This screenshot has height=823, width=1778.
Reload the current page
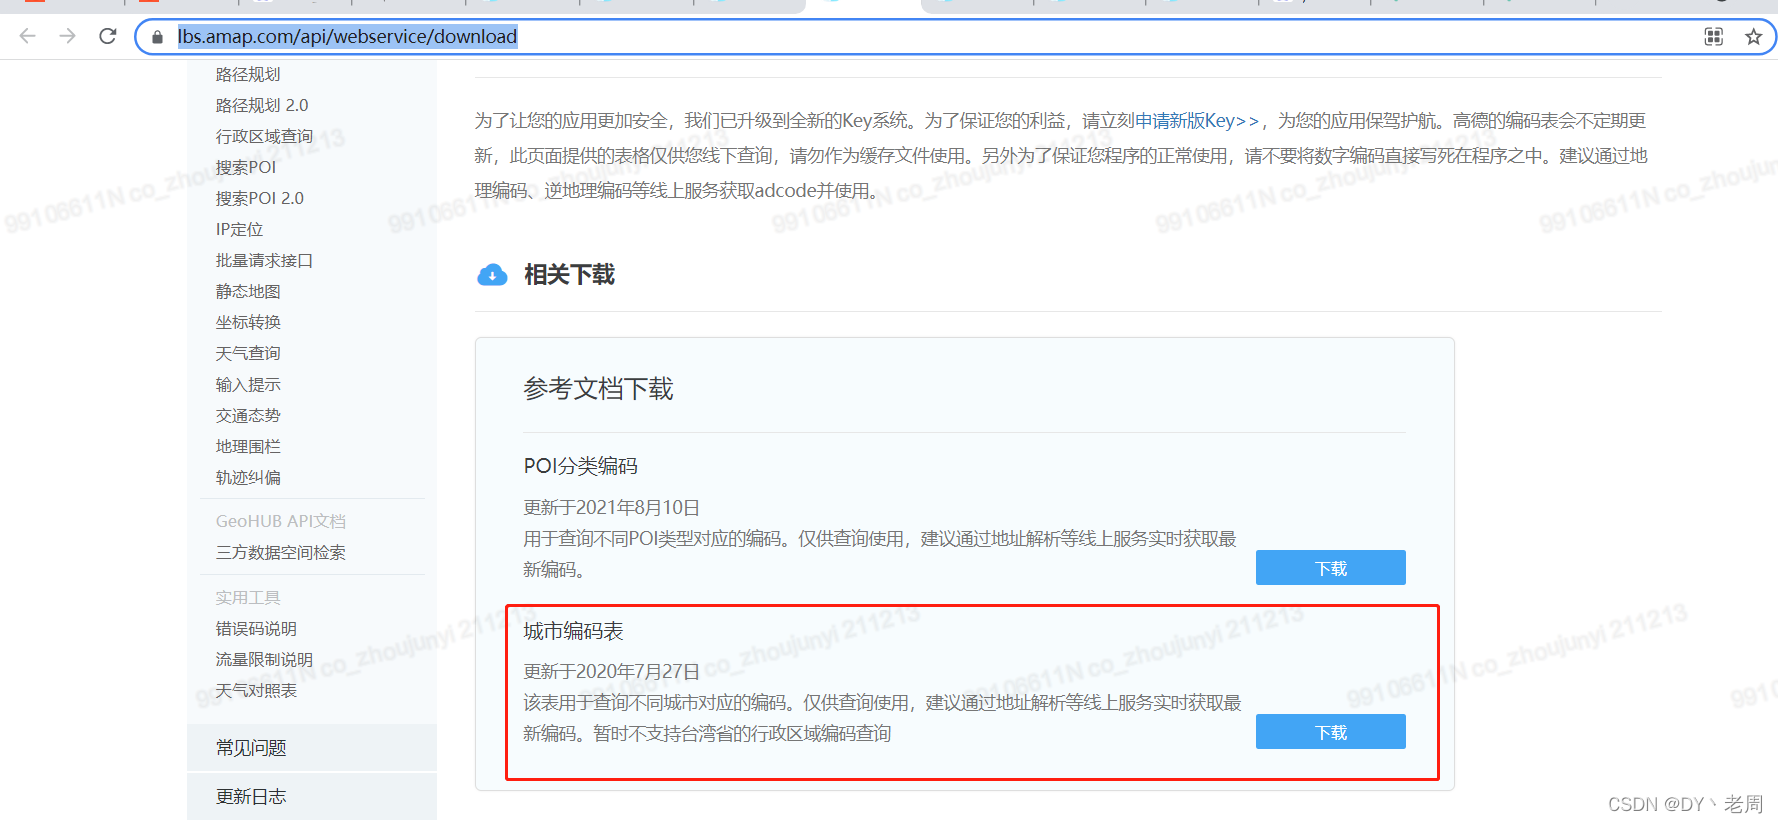click(x=108, y=36)
